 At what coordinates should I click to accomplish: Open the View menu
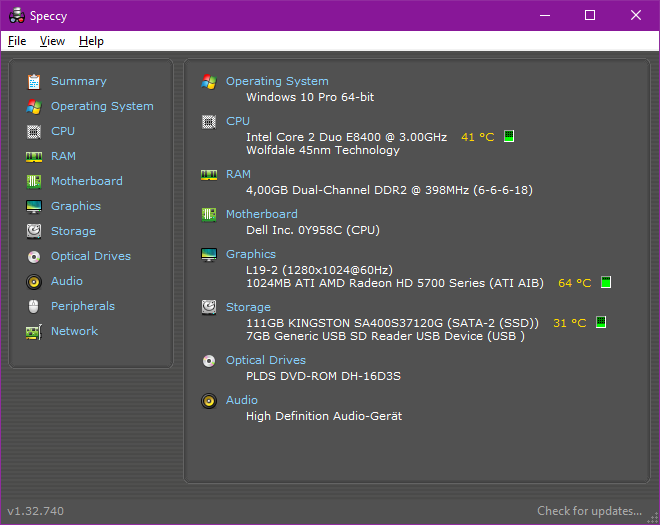click(x=52, y=41)
